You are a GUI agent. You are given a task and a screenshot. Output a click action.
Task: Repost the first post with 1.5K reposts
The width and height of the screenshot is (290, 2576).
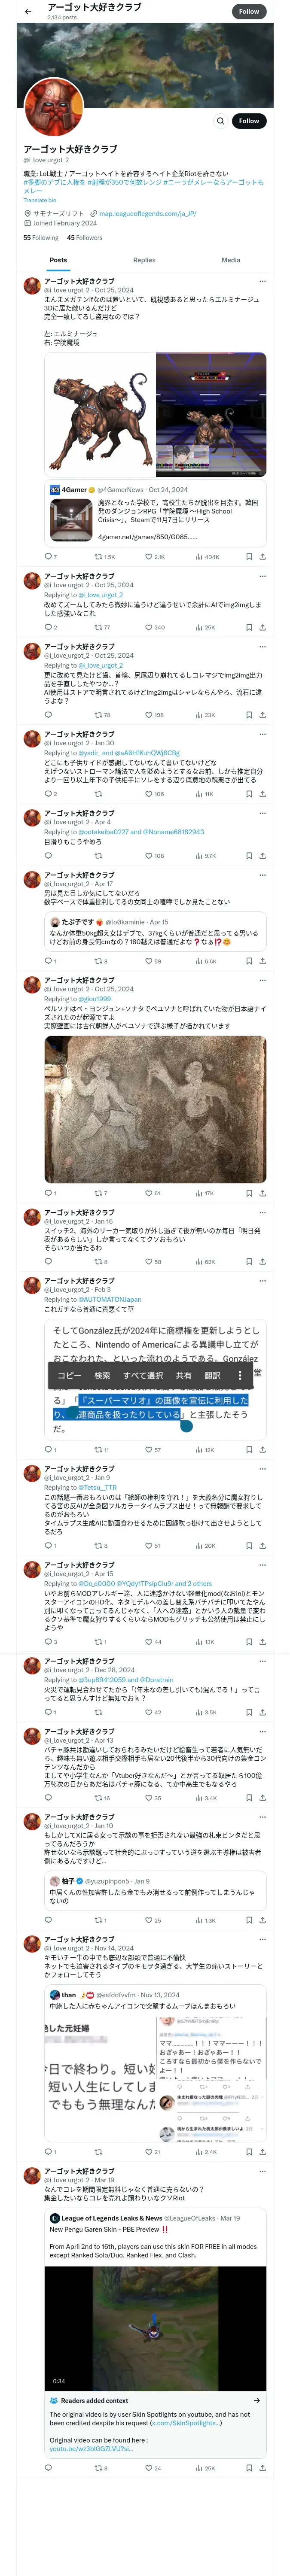click(104, 557)
